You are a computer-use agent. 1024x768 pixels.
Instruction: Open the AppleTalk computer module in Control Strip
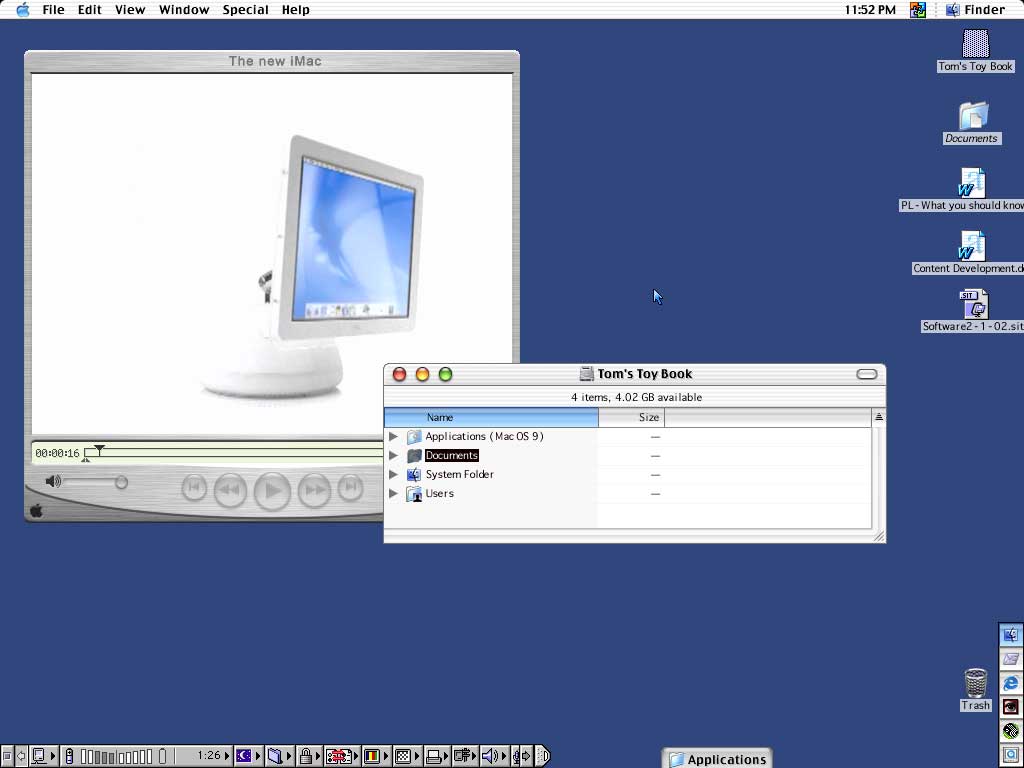tap(43, 756)
